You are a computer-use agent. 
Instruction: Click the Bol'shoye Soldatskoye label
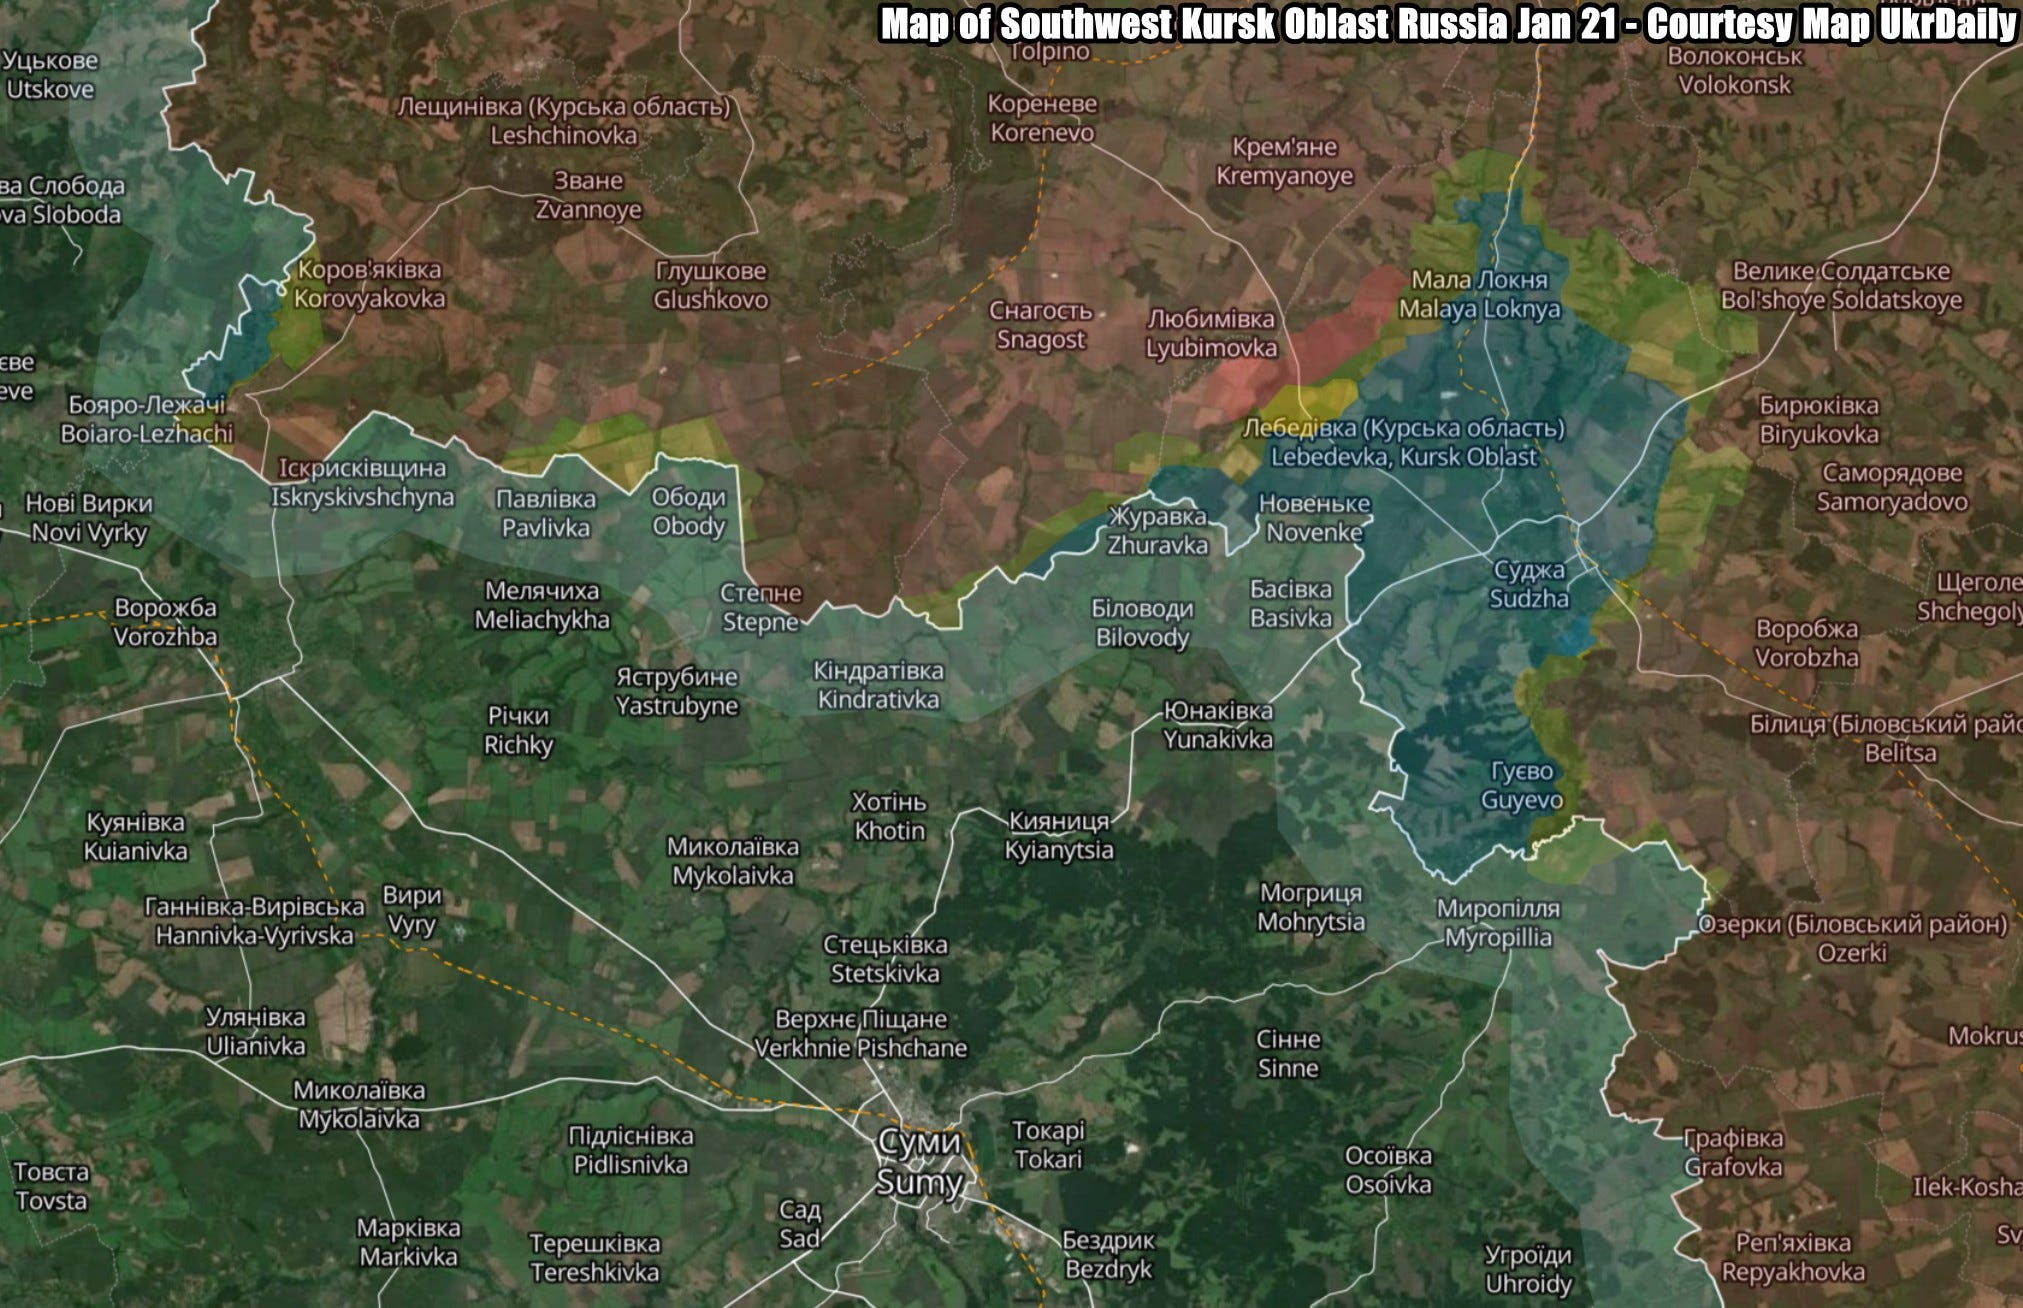1841,286
